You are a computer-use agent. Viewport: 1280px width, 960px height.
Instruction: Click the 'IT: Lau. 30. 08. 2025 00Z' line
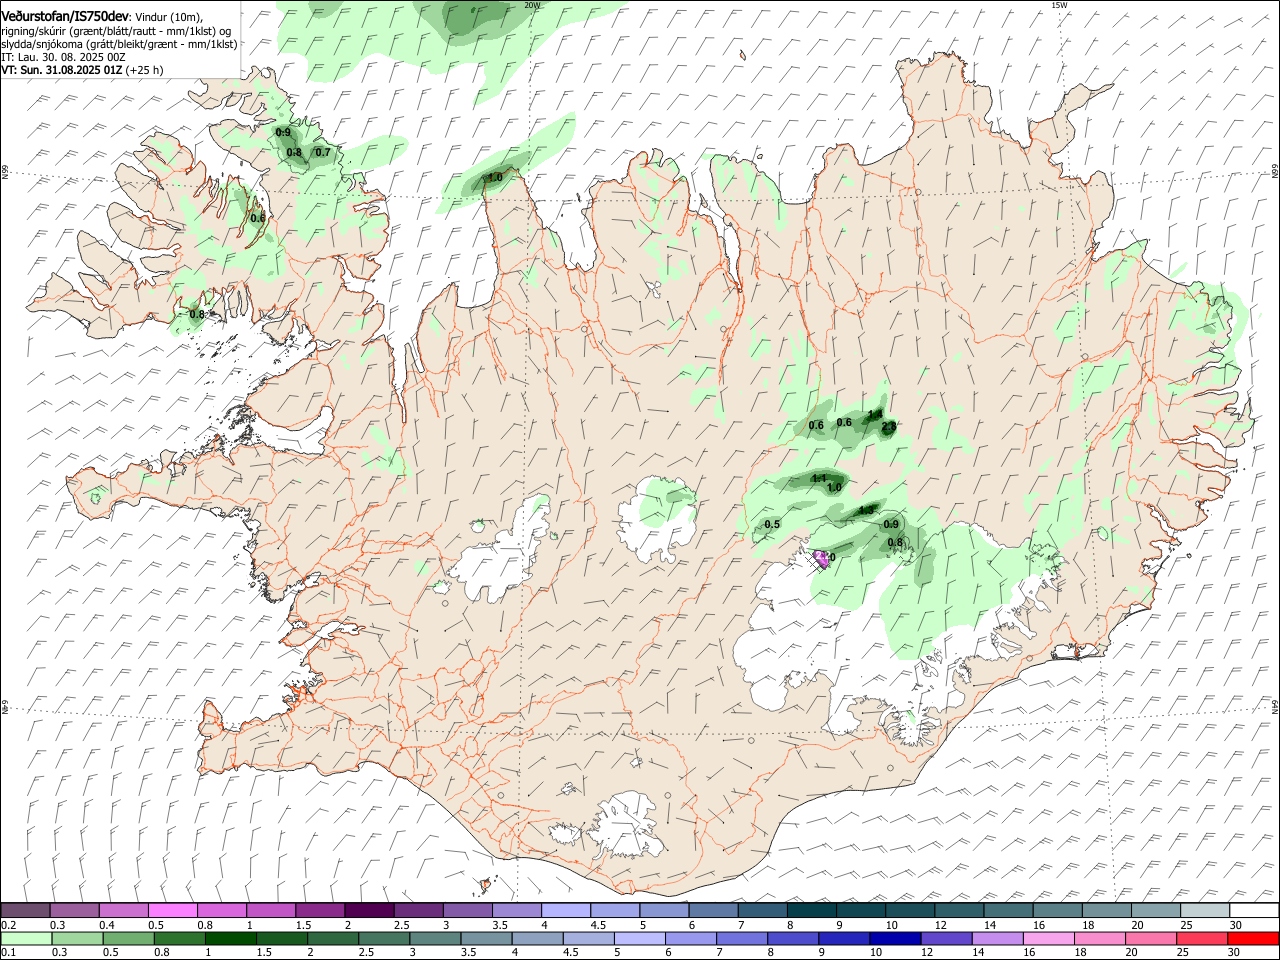(63, 57)
